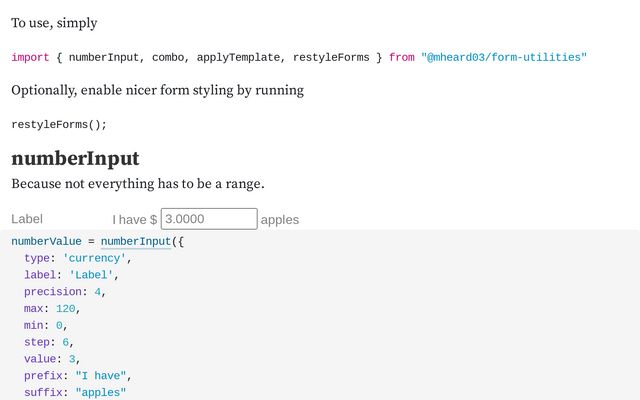Viewport: 640px width, 400px height.
Task: Click the 'Label' text beside the input
Action: point(27,219)
